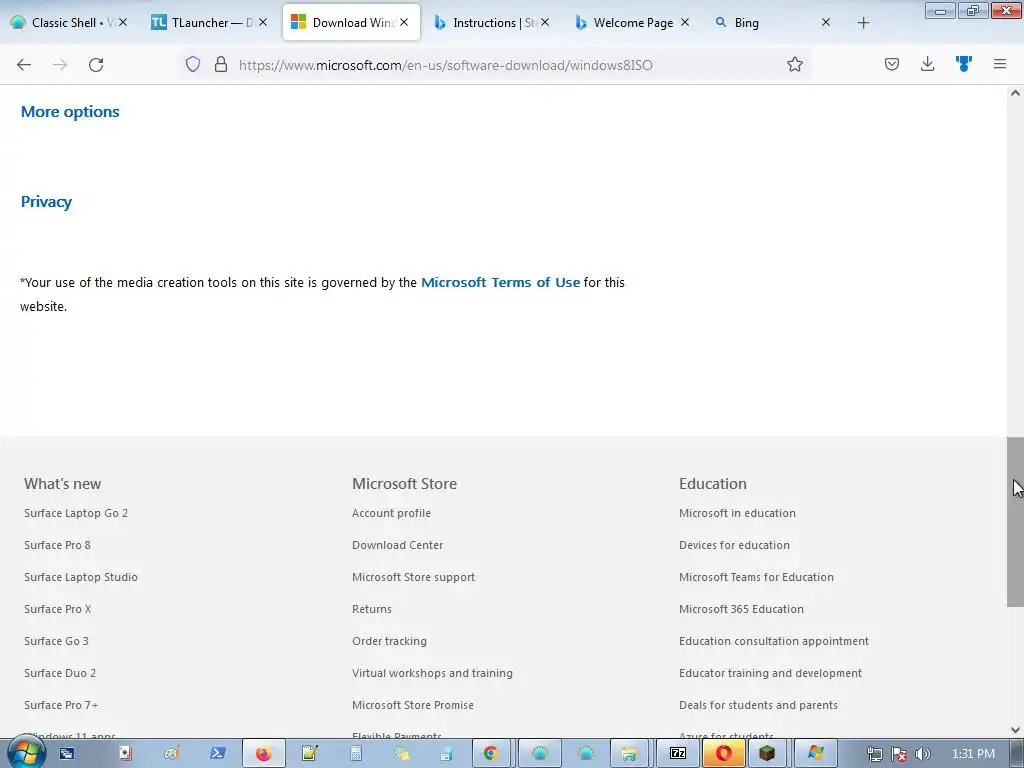Open the Returns link
This screenshot has height=768, width=1024.
click(x=372, y=609)
